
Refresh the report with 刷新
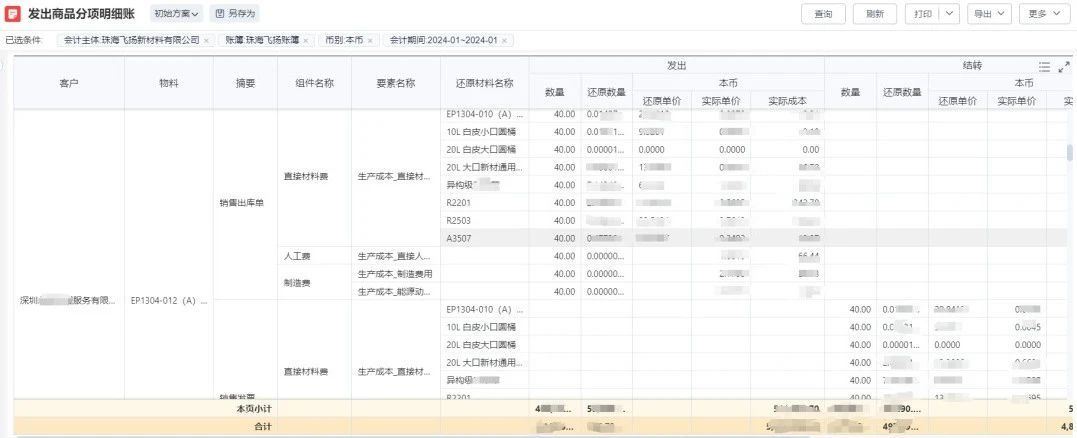(874, 14)
